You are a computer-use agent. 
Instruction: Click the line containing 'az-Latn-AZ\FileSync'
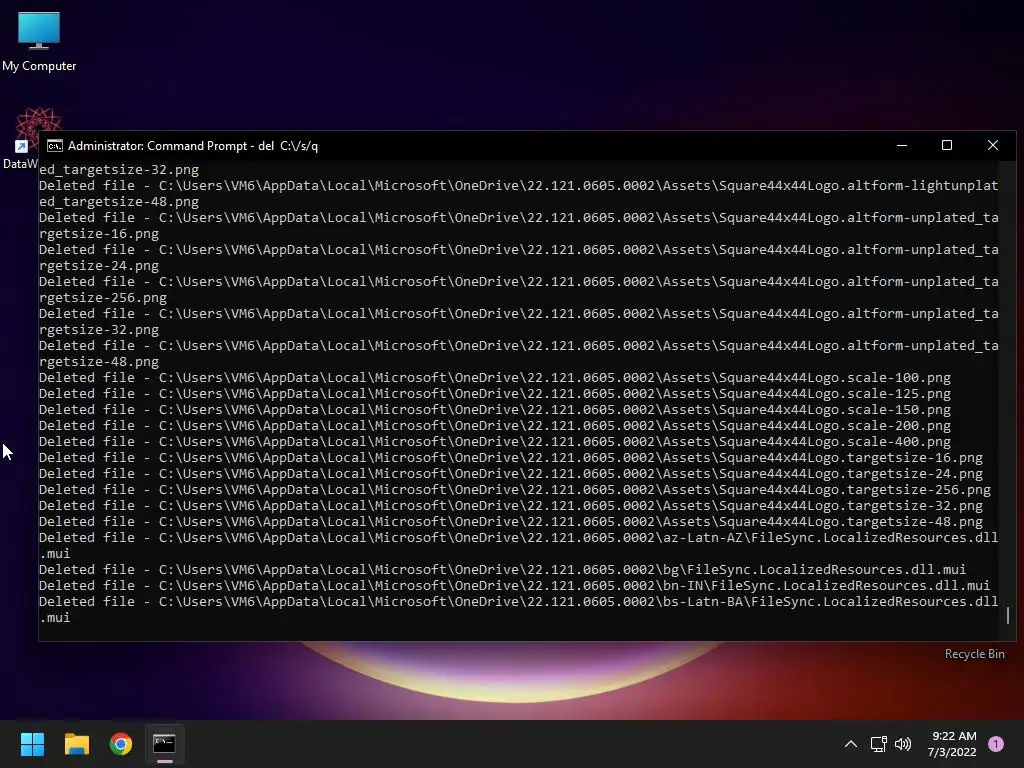[519, 537]
